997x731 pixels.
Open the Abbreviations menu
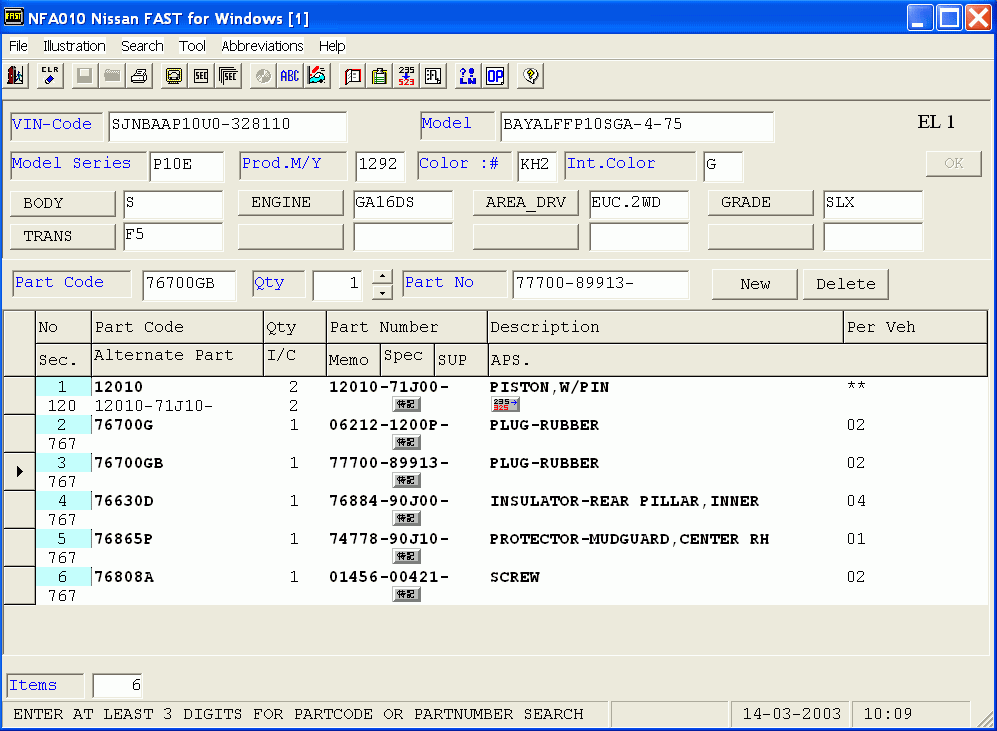pos(262,46)
